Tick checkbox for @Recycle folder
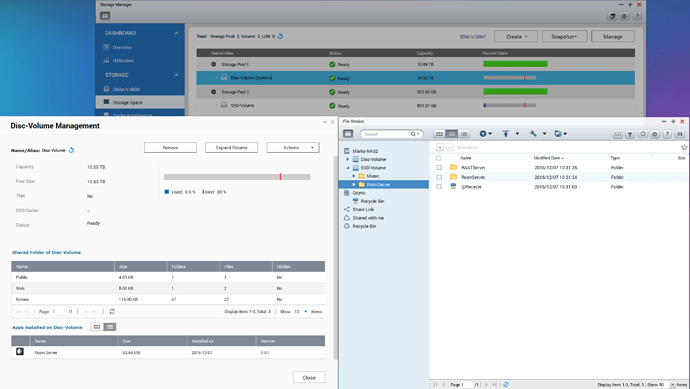Viewport: 690px width, 389px height. (439, 187)
